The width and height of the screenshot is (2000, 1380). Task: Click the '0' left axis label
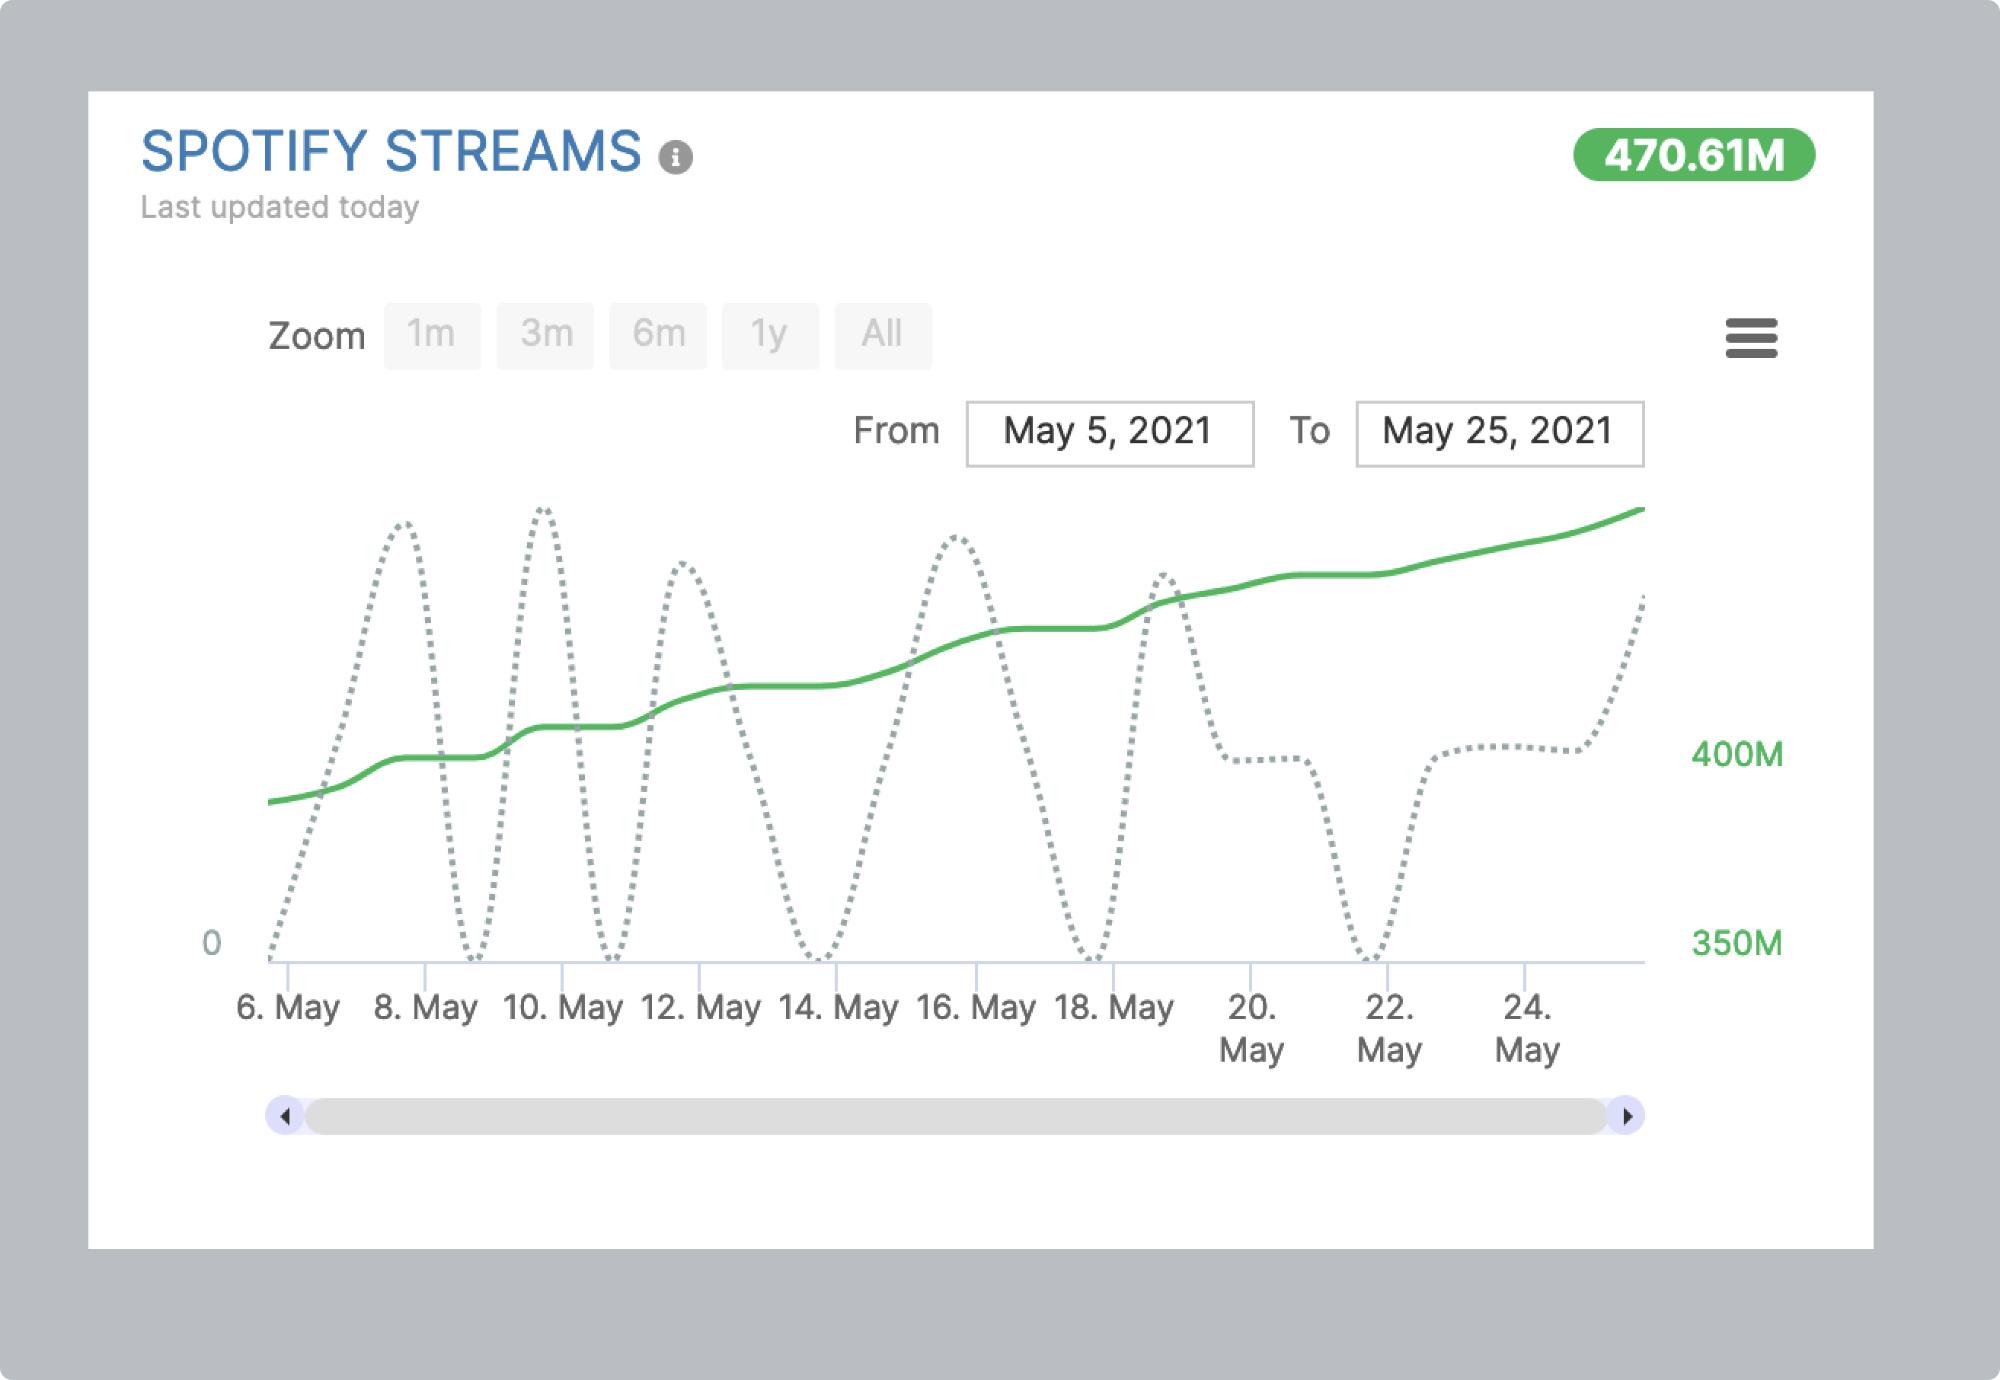click(x=212, y=943)
